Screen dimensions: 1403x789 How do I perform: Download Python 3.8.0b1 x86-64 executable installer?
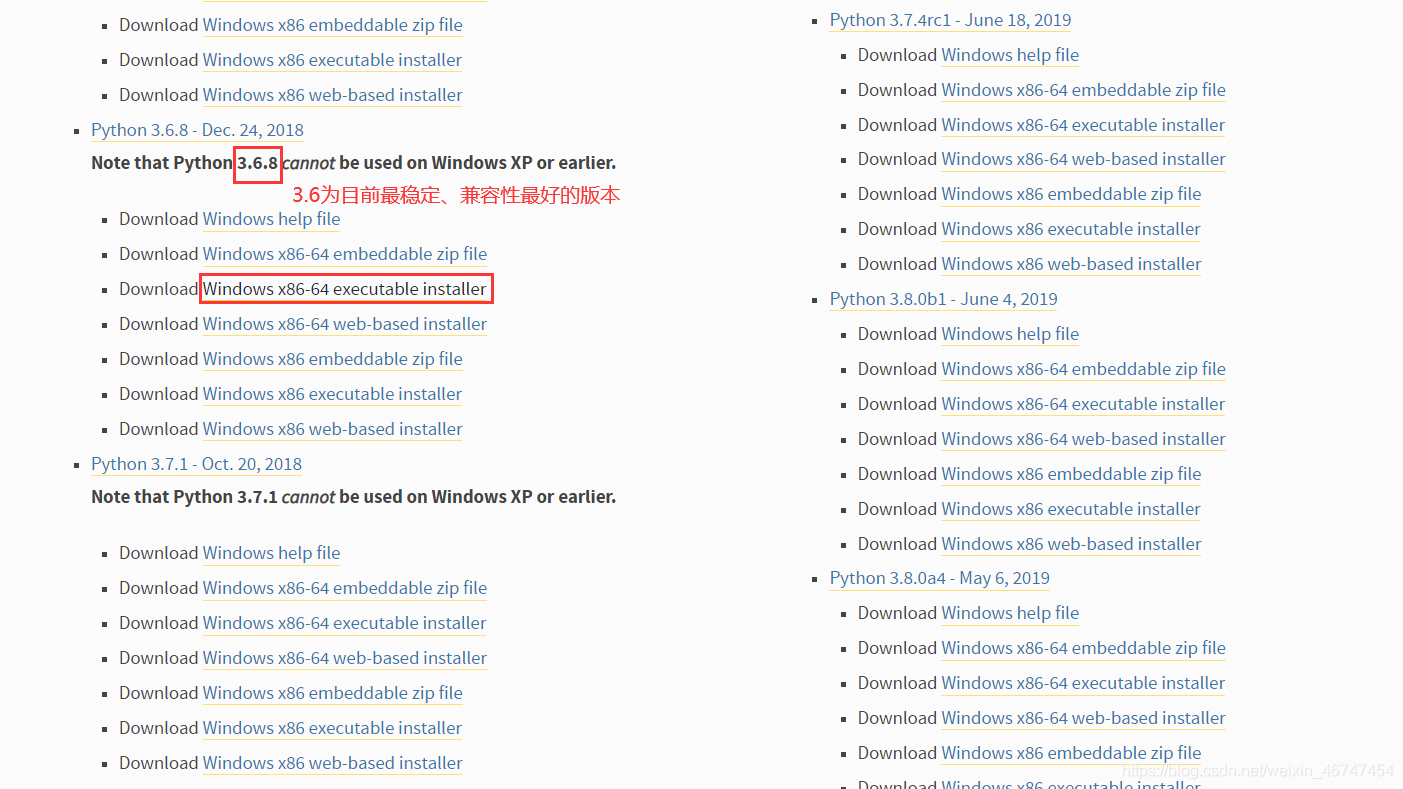point(1084,404)
